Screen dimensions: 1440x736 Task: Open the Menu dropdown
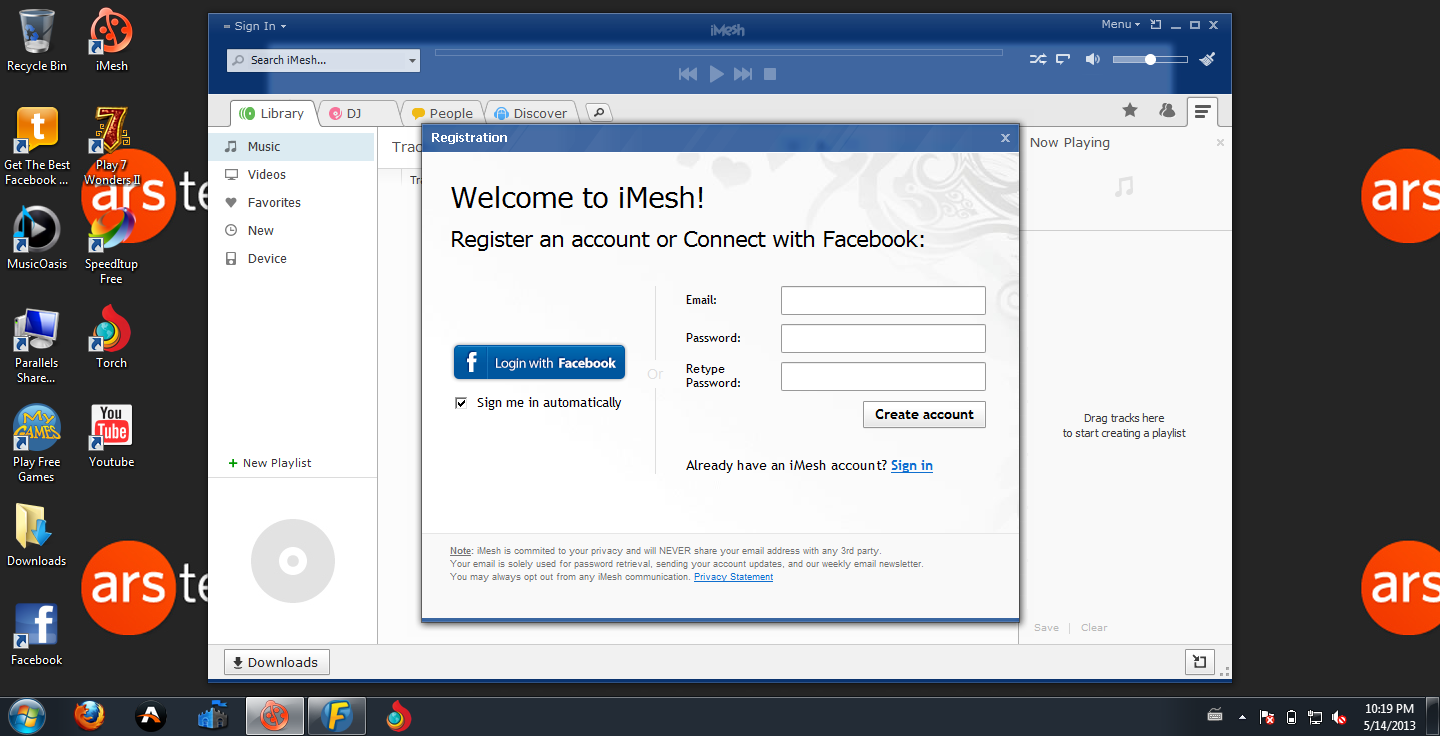tap(1120, 24)
